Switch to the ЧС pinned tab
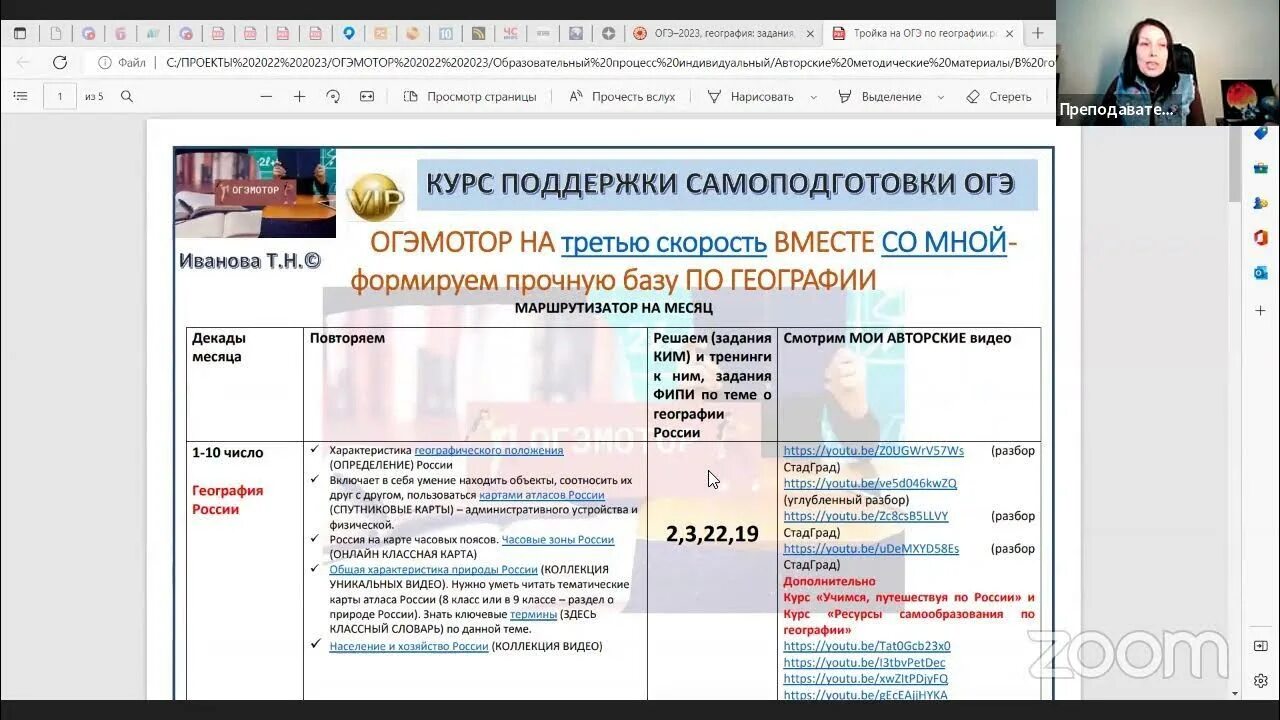Viewport: 1280px width, 720px height. (x=510, y=33)
